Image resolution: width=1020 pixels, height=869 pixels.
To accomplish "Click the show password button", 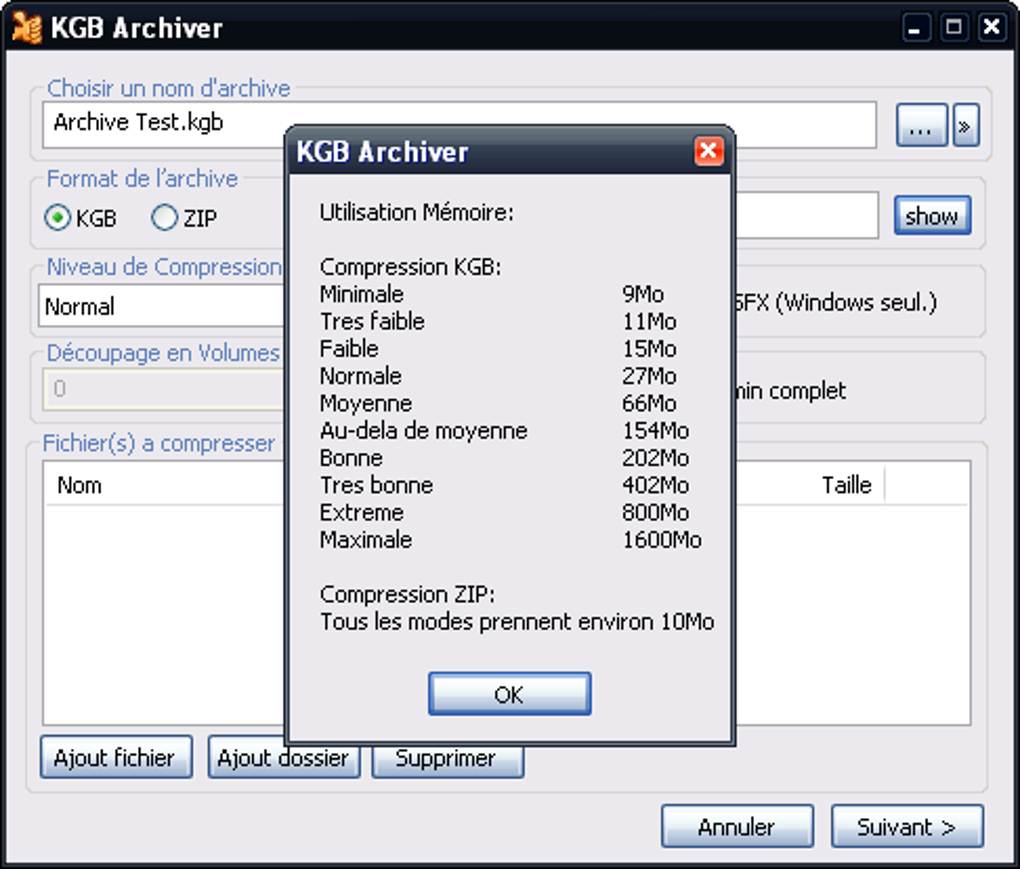I will (932, 215).
